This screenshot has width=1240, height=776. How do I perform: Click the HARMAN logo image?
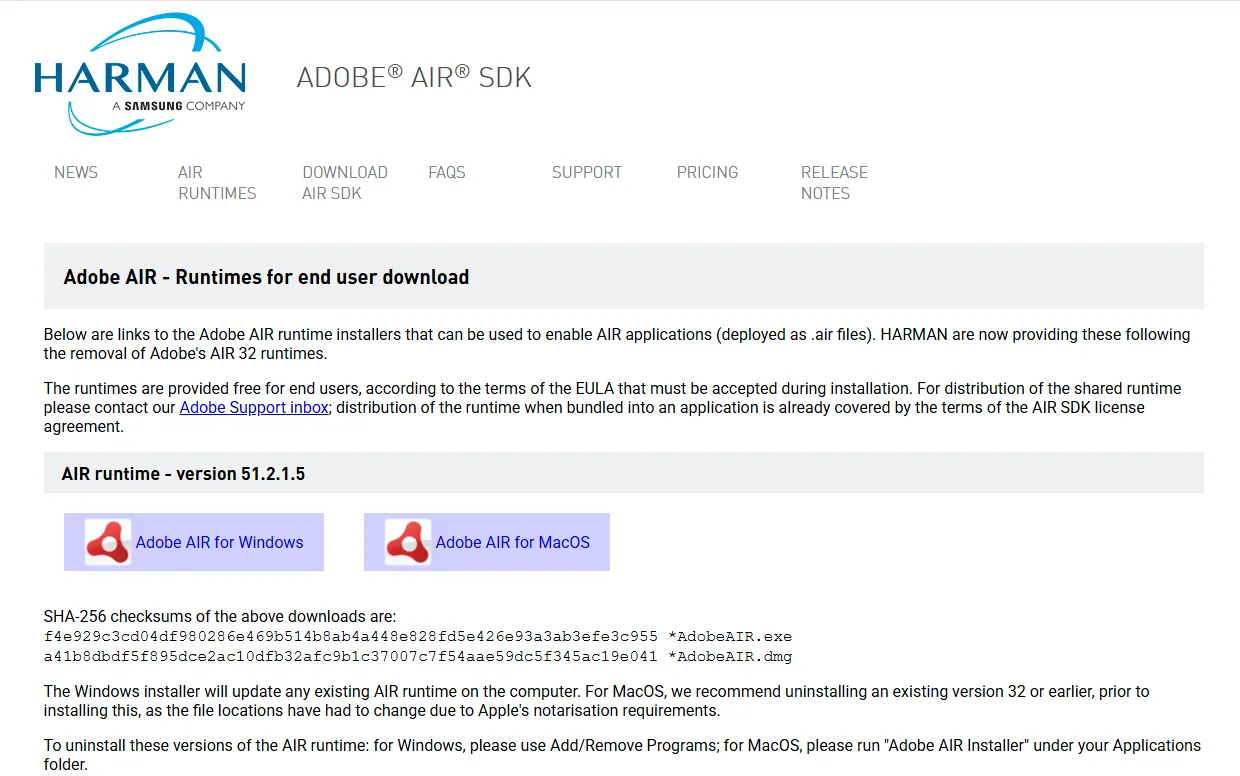[140, 76]
